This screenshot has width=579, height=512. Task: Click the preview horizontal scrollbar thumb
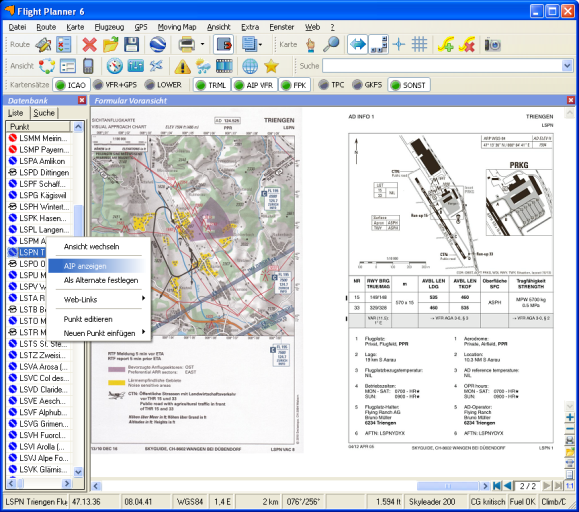(448, 486)
